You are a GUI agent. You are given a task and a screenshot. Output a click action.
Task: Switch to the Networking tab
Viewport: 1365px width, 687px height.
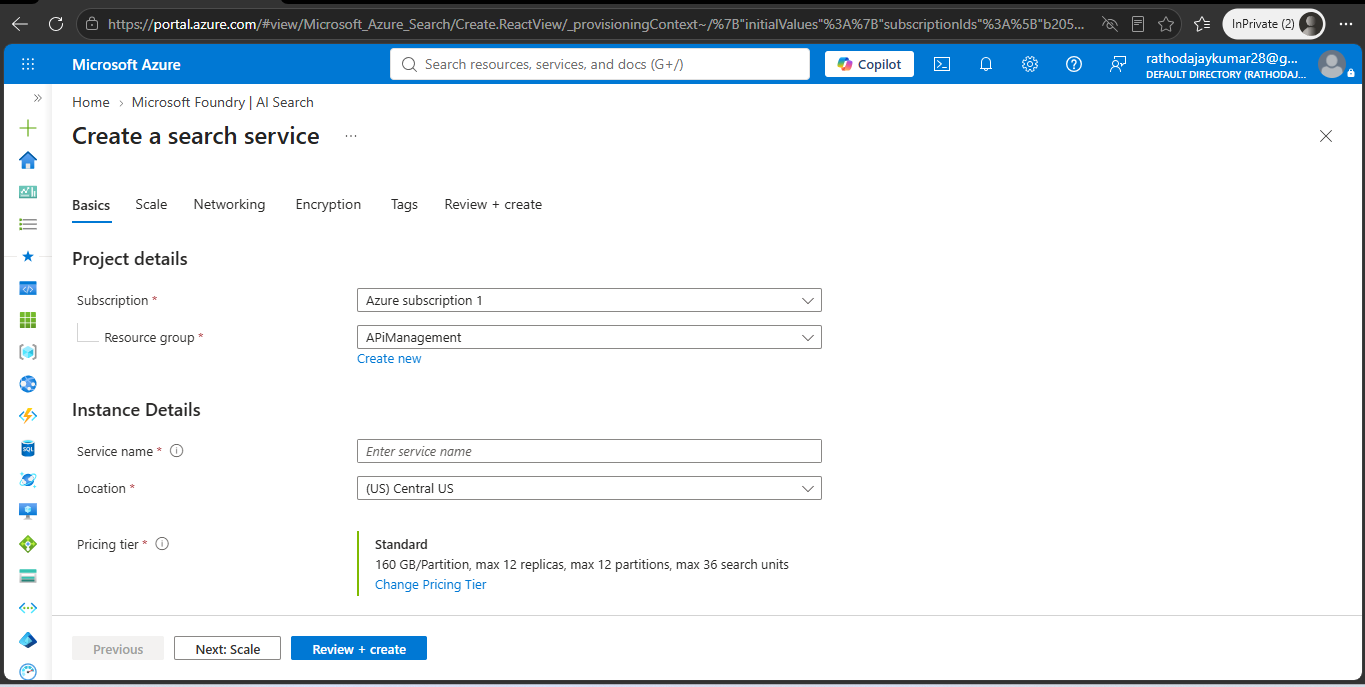229,204
